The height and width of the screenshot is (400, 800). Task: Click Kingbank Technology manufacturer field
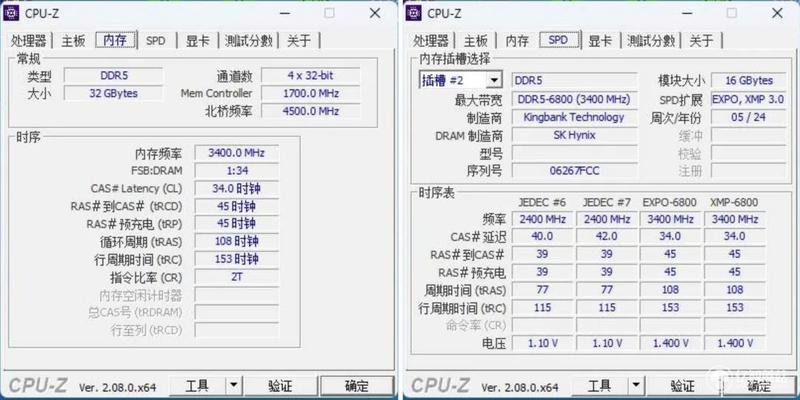click(574, 117)
